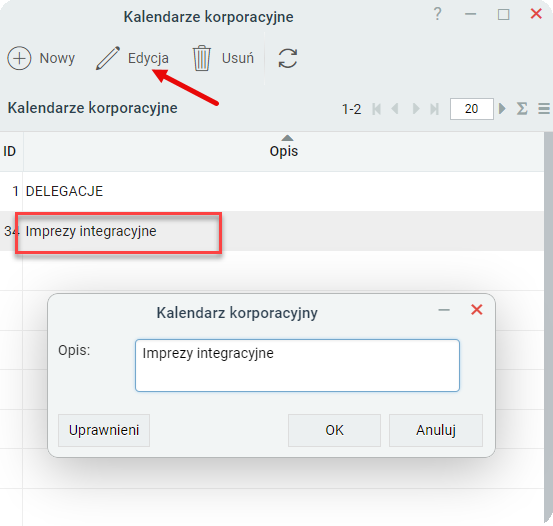The width and height of the screenshot is (553, 526).
Task: Click the Edycja pencil icon
Action: click(x=108, y=58)
